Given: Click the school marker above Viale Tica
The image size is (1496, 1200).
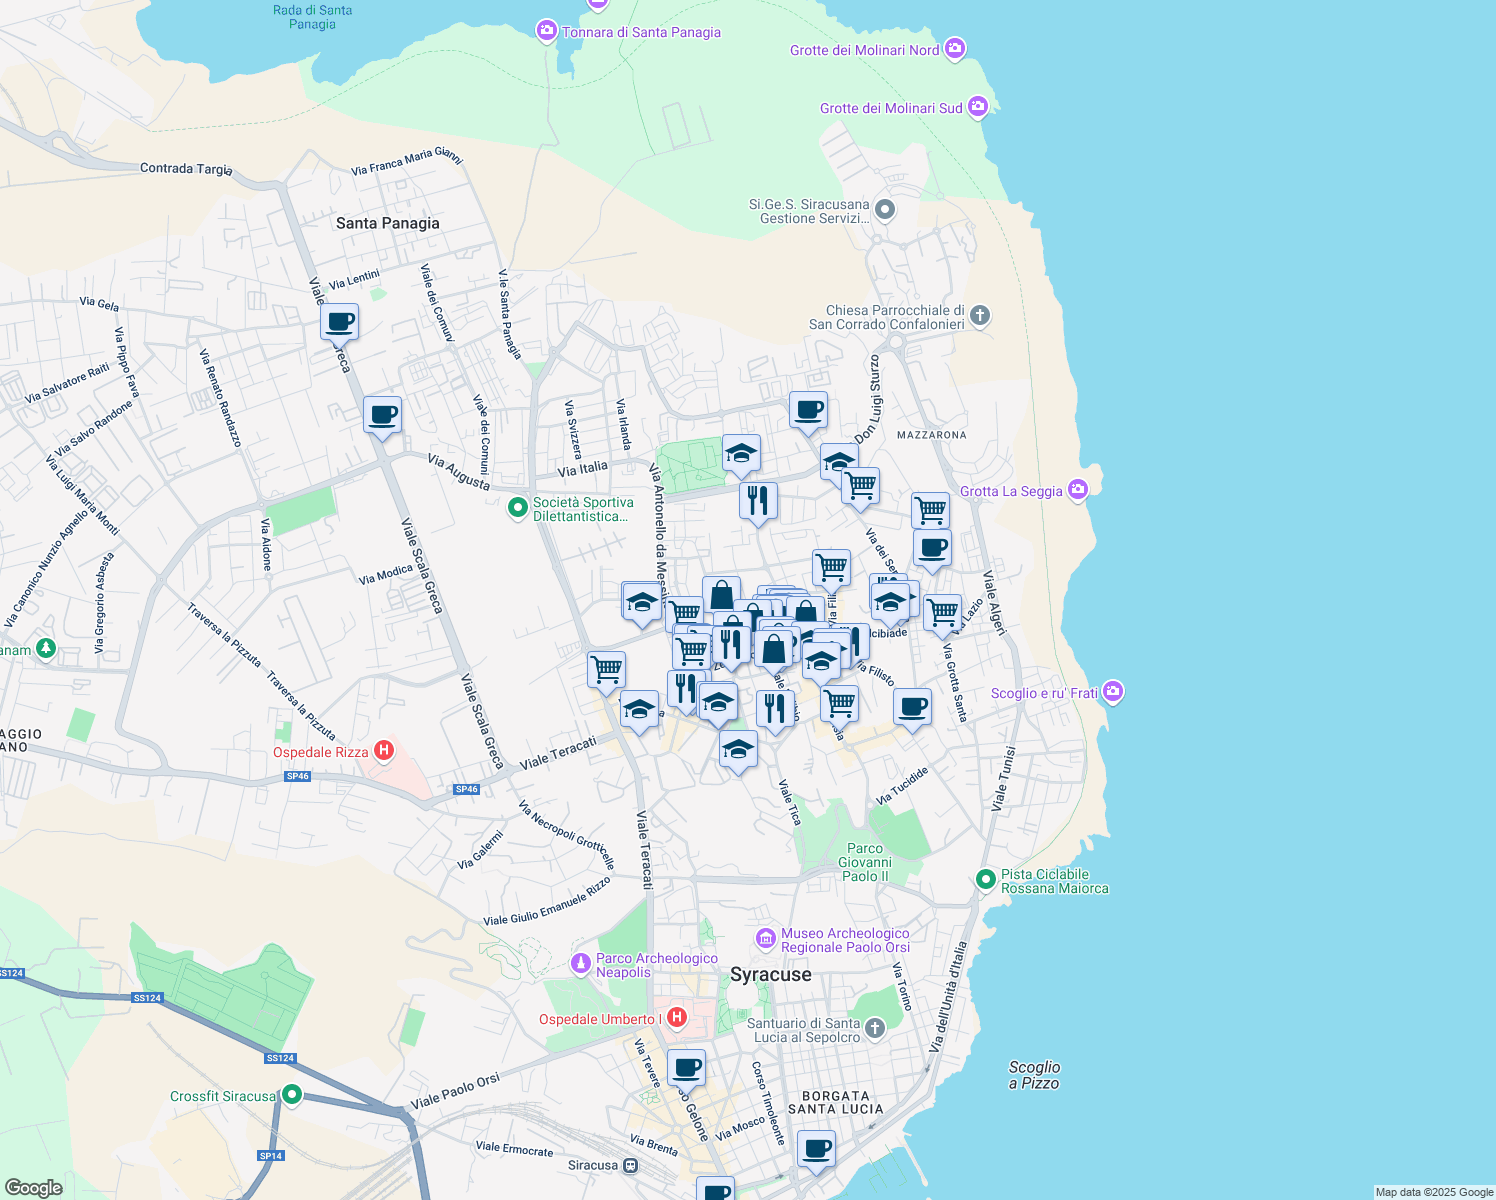Looking at the screenshot, I should [x=738, y=750].
